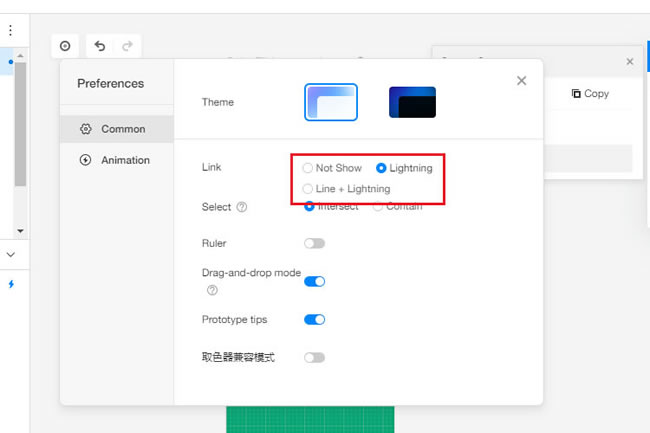The width and height of the screenshot is (650, 433).
Task: Click the Ruler label
Action: [214, 243]
